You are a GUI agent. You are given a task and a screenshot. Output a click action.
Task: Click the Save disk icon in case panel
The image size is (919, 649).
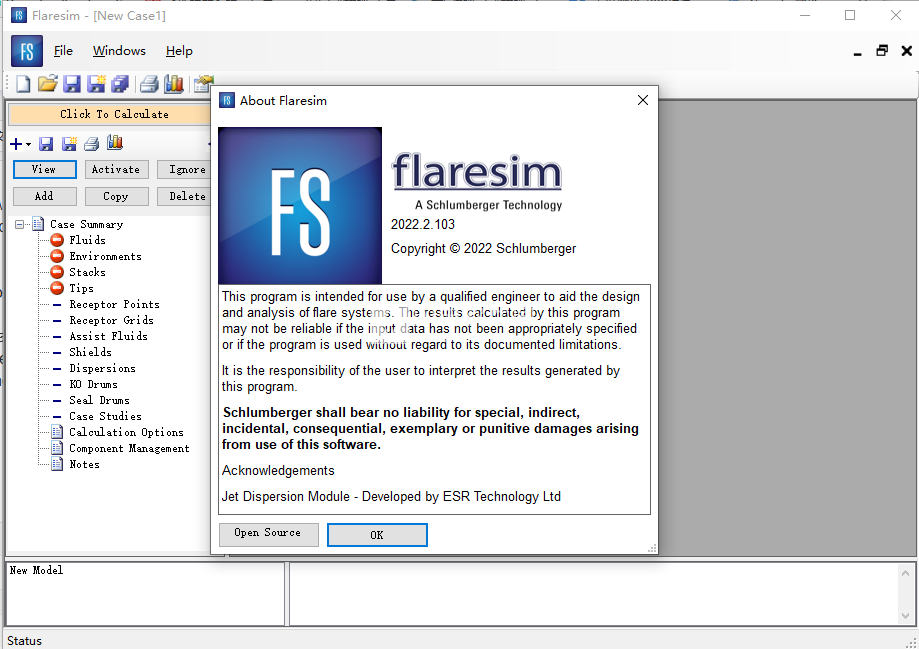[x=46, y=144]
